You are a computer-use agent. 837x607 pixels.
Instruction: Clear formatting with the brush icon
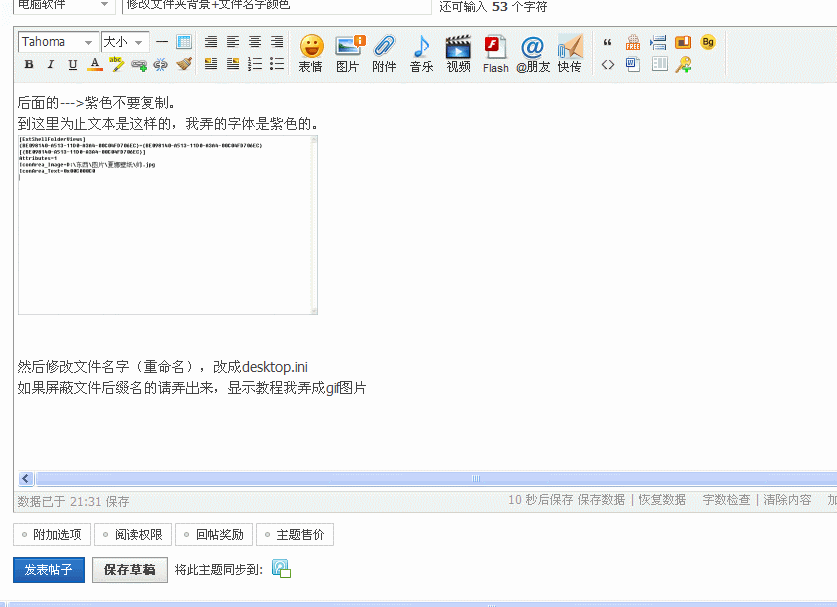(184, 64)
